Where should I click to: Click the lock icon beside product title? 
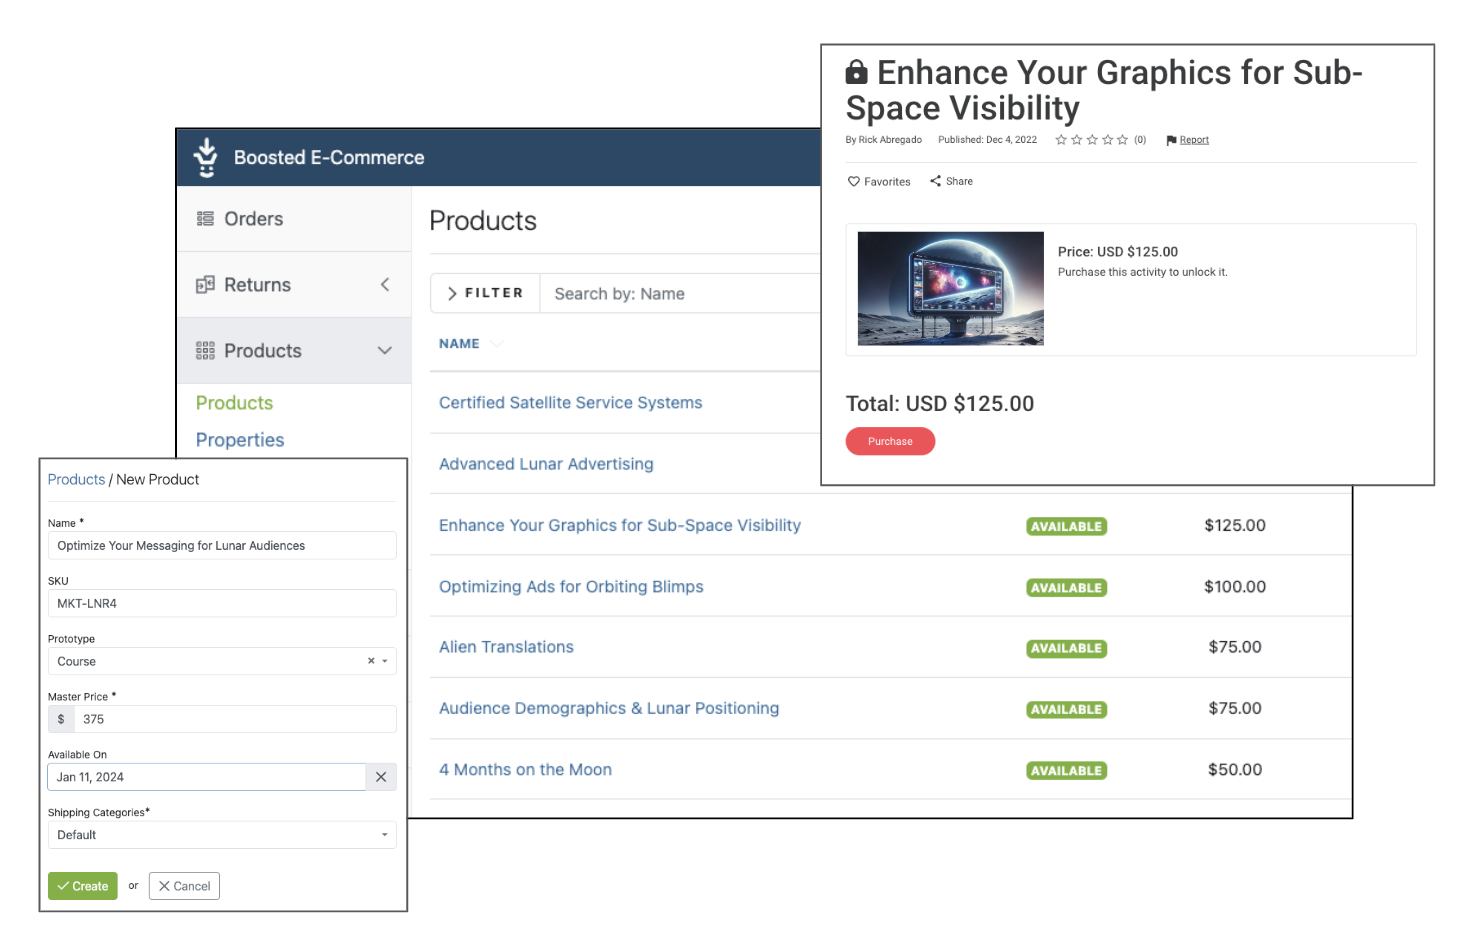click(857, 71)
